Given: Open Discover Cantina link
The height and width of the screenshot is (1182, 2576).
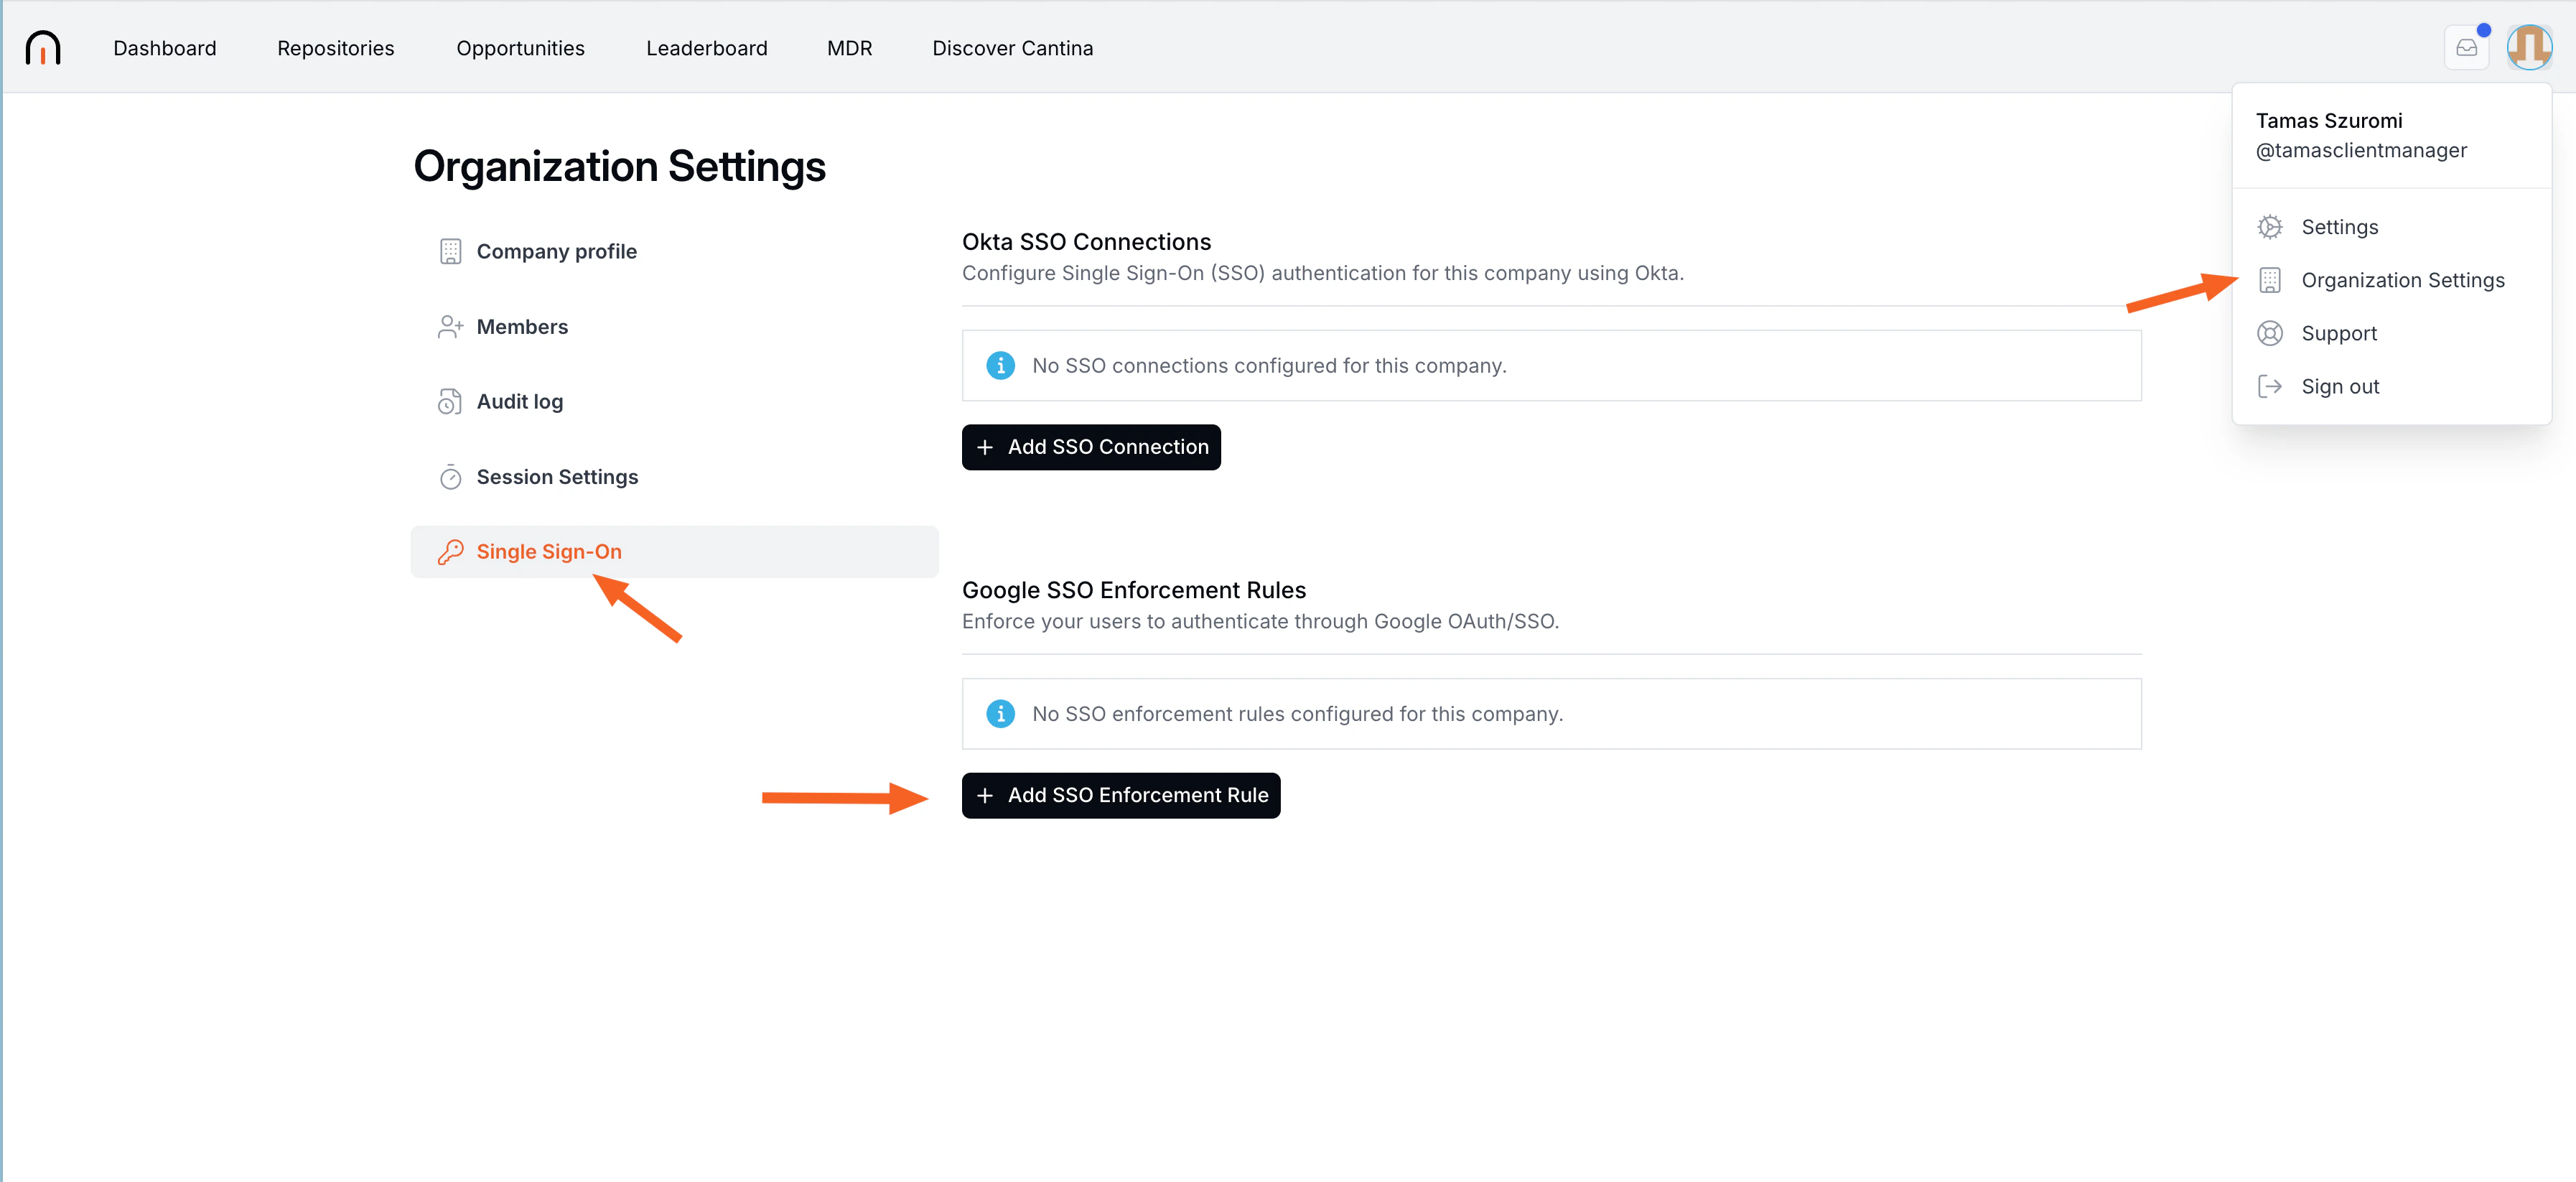Looking at the screenshot, I should [x=1012, y=48].
